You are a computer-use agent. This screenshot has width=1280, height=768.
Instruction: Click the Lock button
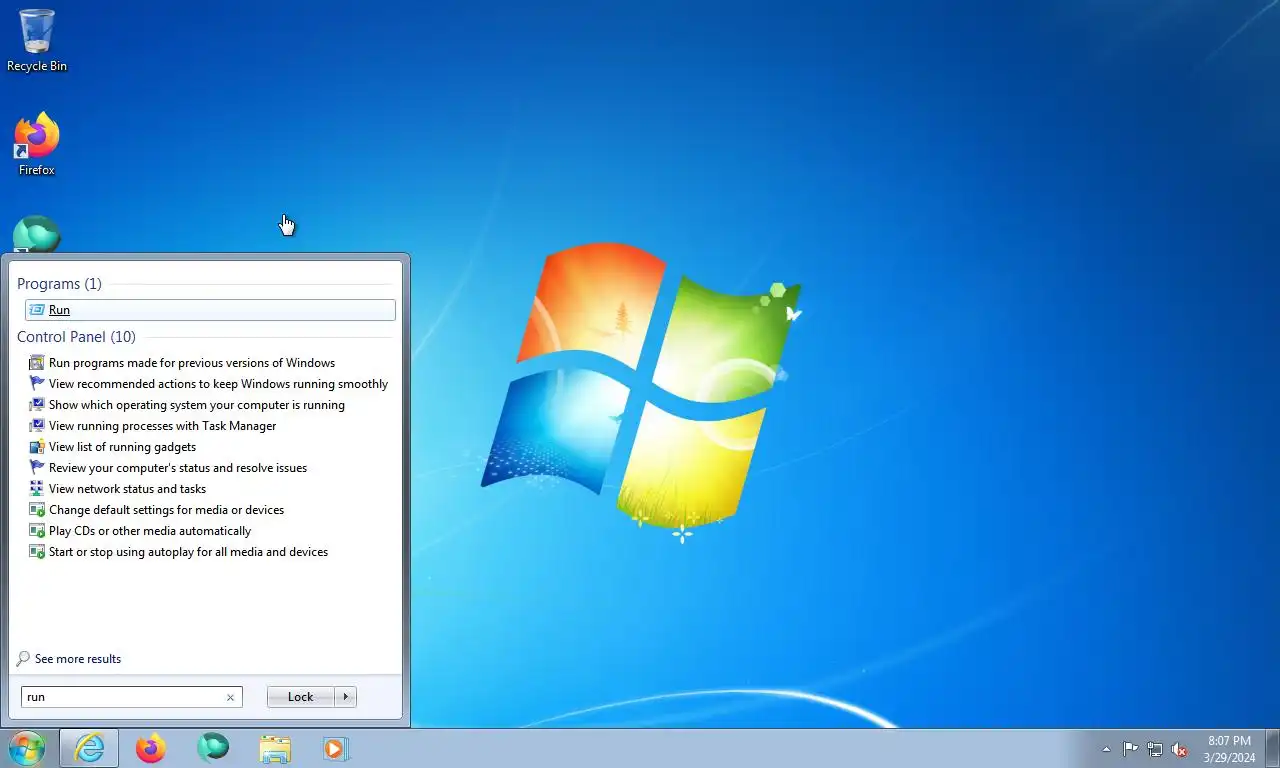(x=300, y=697)
